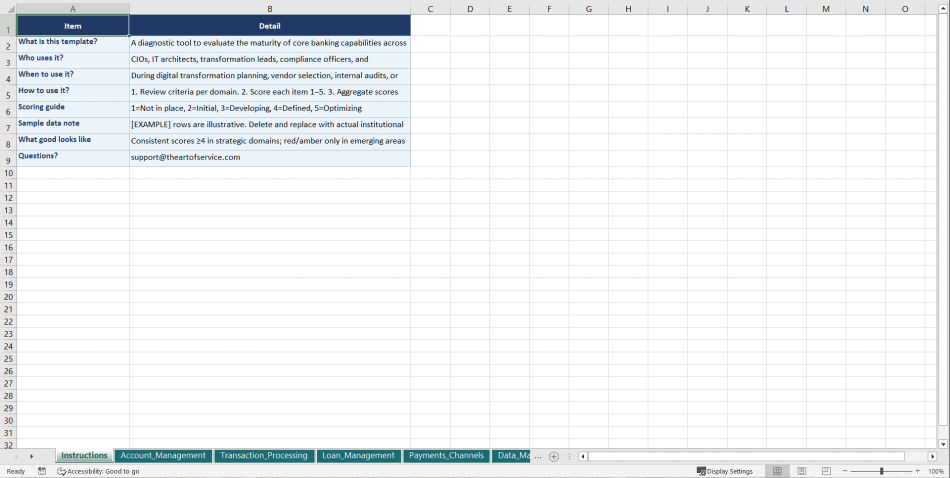Image resolution: width=950 pixels, height=478 pixels.
Task: Show more sheet tabs via ellipsis
Action: pos(538,456)
